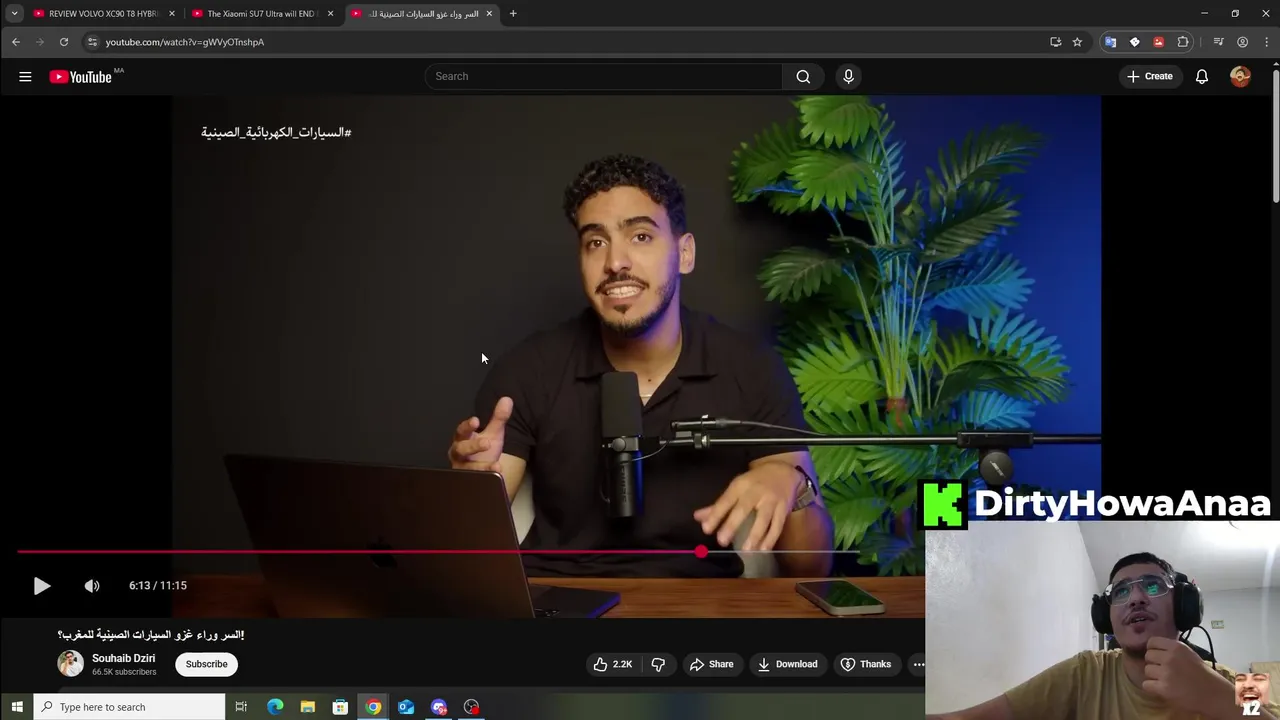Go to YouTube home via logo
The width and height of the screenshot is (1280, 720).
point(80,77)
